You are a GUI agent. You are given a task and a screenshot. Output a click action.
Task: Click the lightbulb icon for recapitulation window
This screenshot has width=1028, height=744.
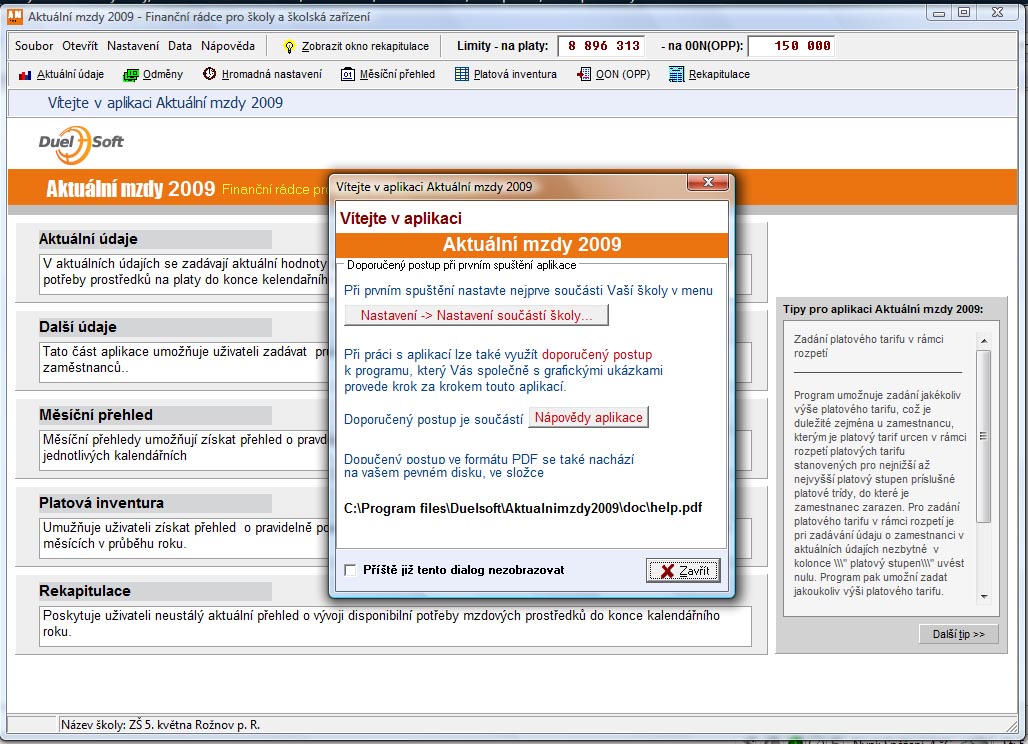click(x=288, y=47)
